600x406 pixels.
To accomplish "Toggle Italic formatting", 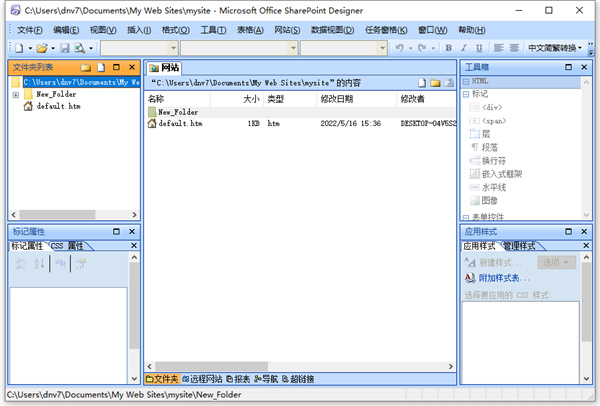I will (x=464, y=48).
